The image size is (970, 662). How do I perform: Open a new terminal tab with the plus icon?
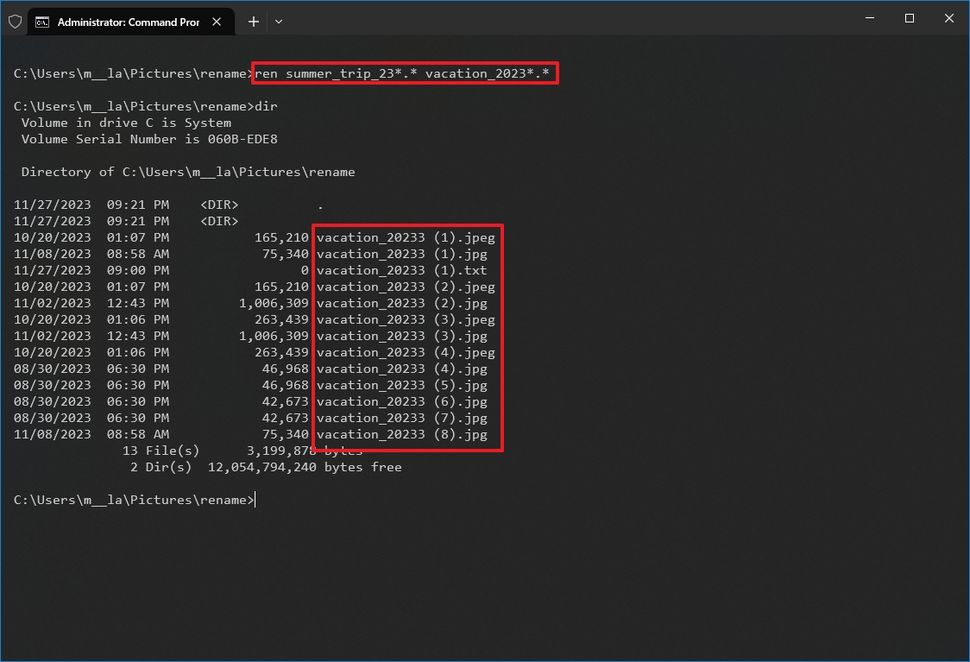[x=253, y=21]
